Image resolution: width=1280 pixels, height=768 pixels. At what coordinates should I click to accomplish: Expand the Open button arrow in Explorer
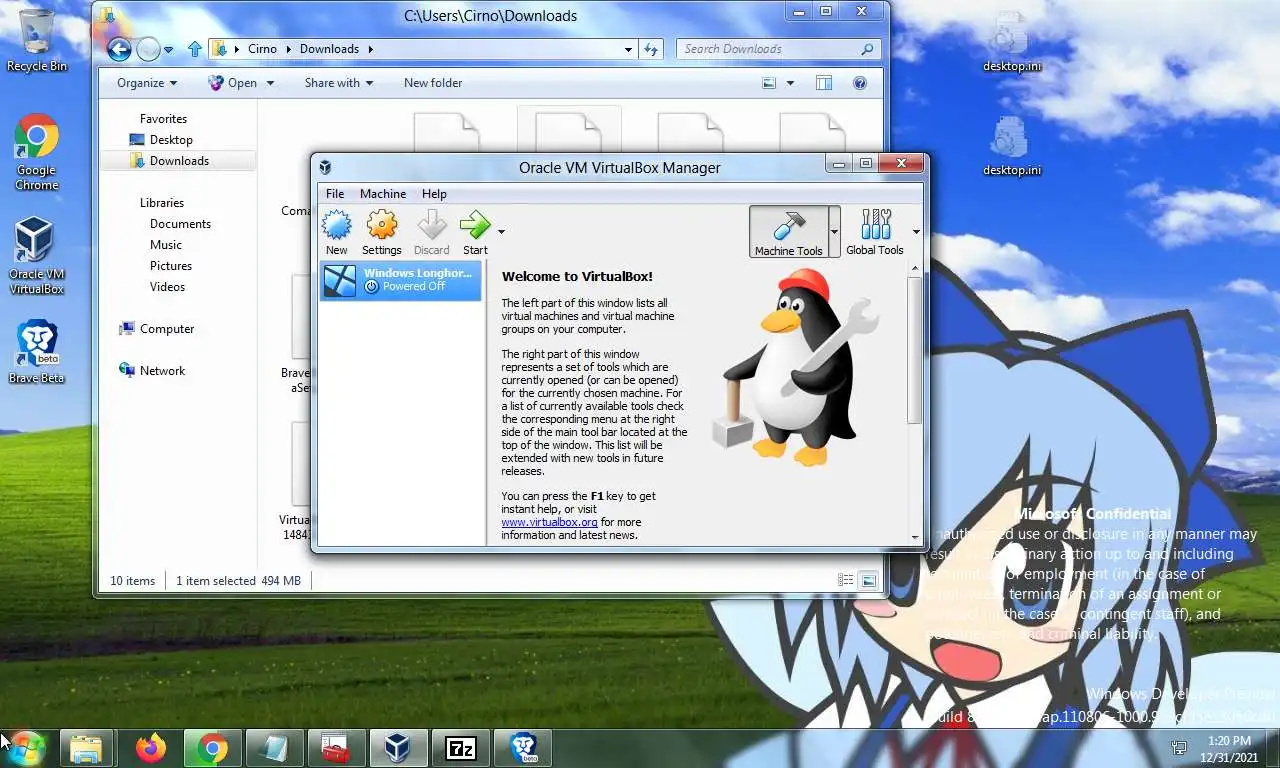268,83
